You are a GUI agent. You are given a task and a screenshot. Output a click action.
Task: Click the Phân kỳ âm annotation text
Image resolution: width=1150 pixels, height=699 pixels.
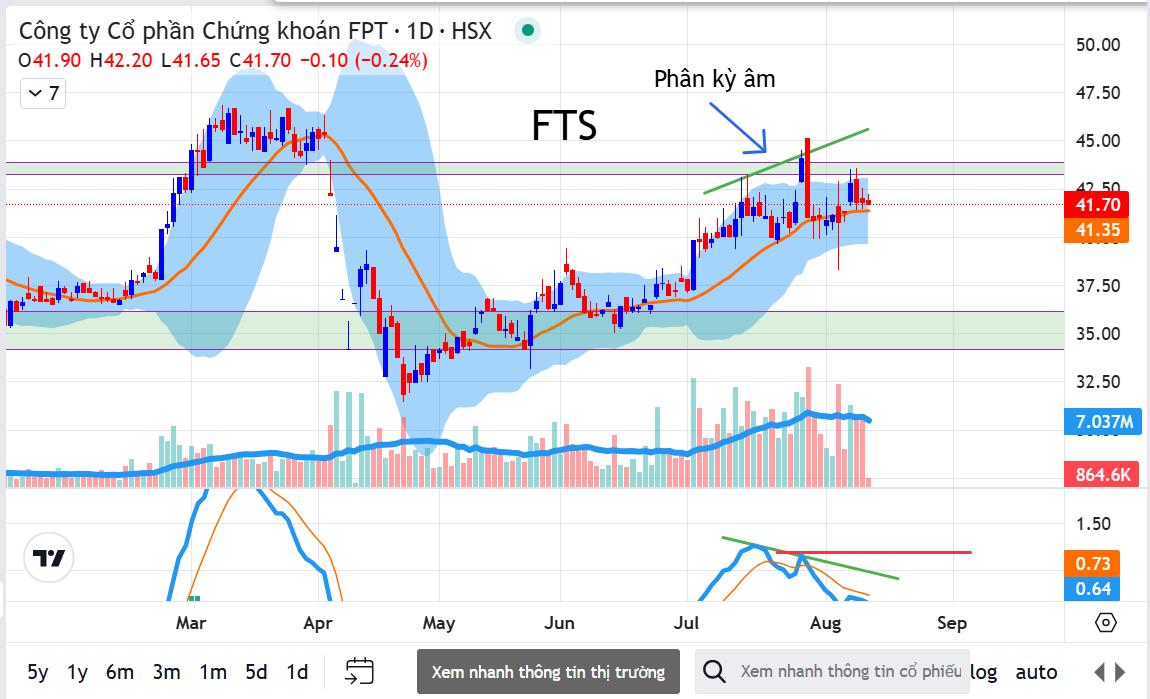coord(714,79)
